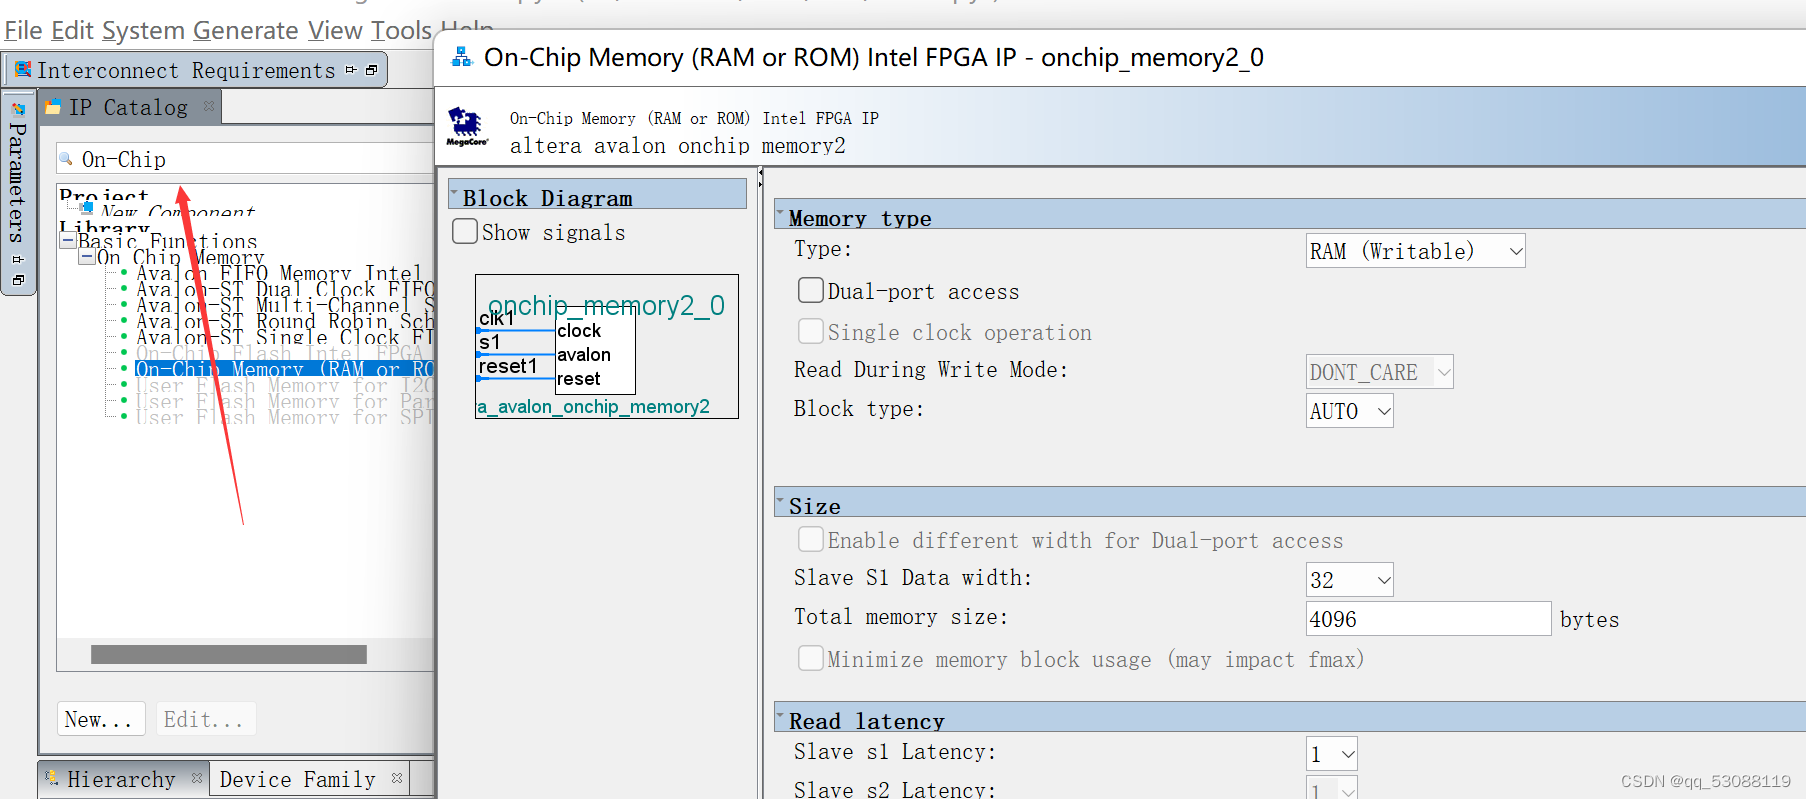Select Avalon-ST Dual Clock FIFO item
The height and width of the screenshot is (799, 1806).
(x=284, y=289)
